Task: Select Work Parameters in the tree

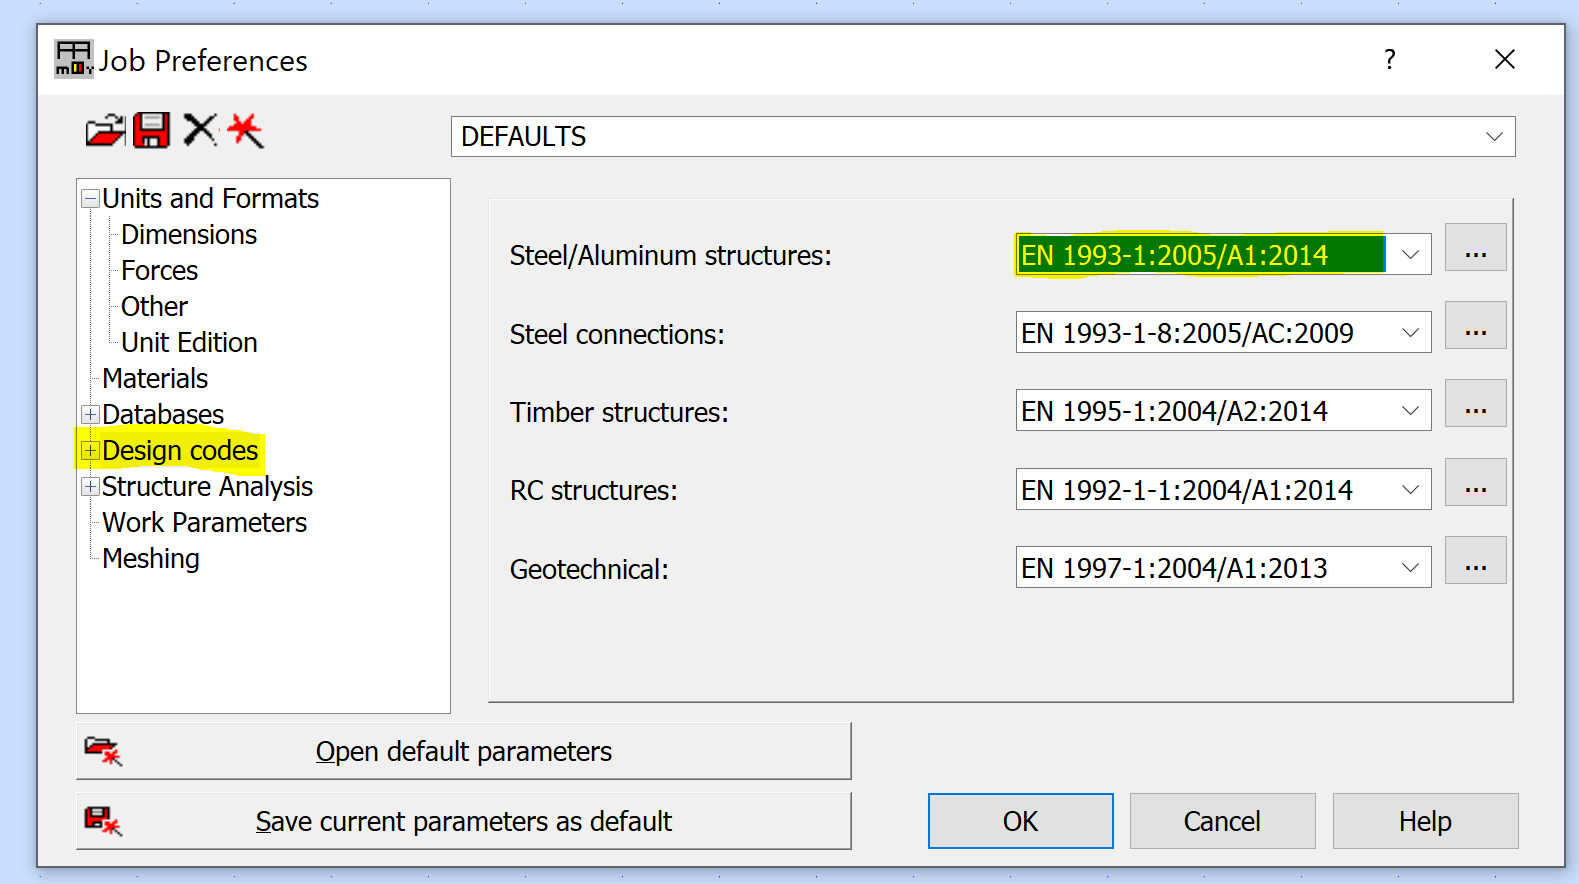Action: [204, 523]
